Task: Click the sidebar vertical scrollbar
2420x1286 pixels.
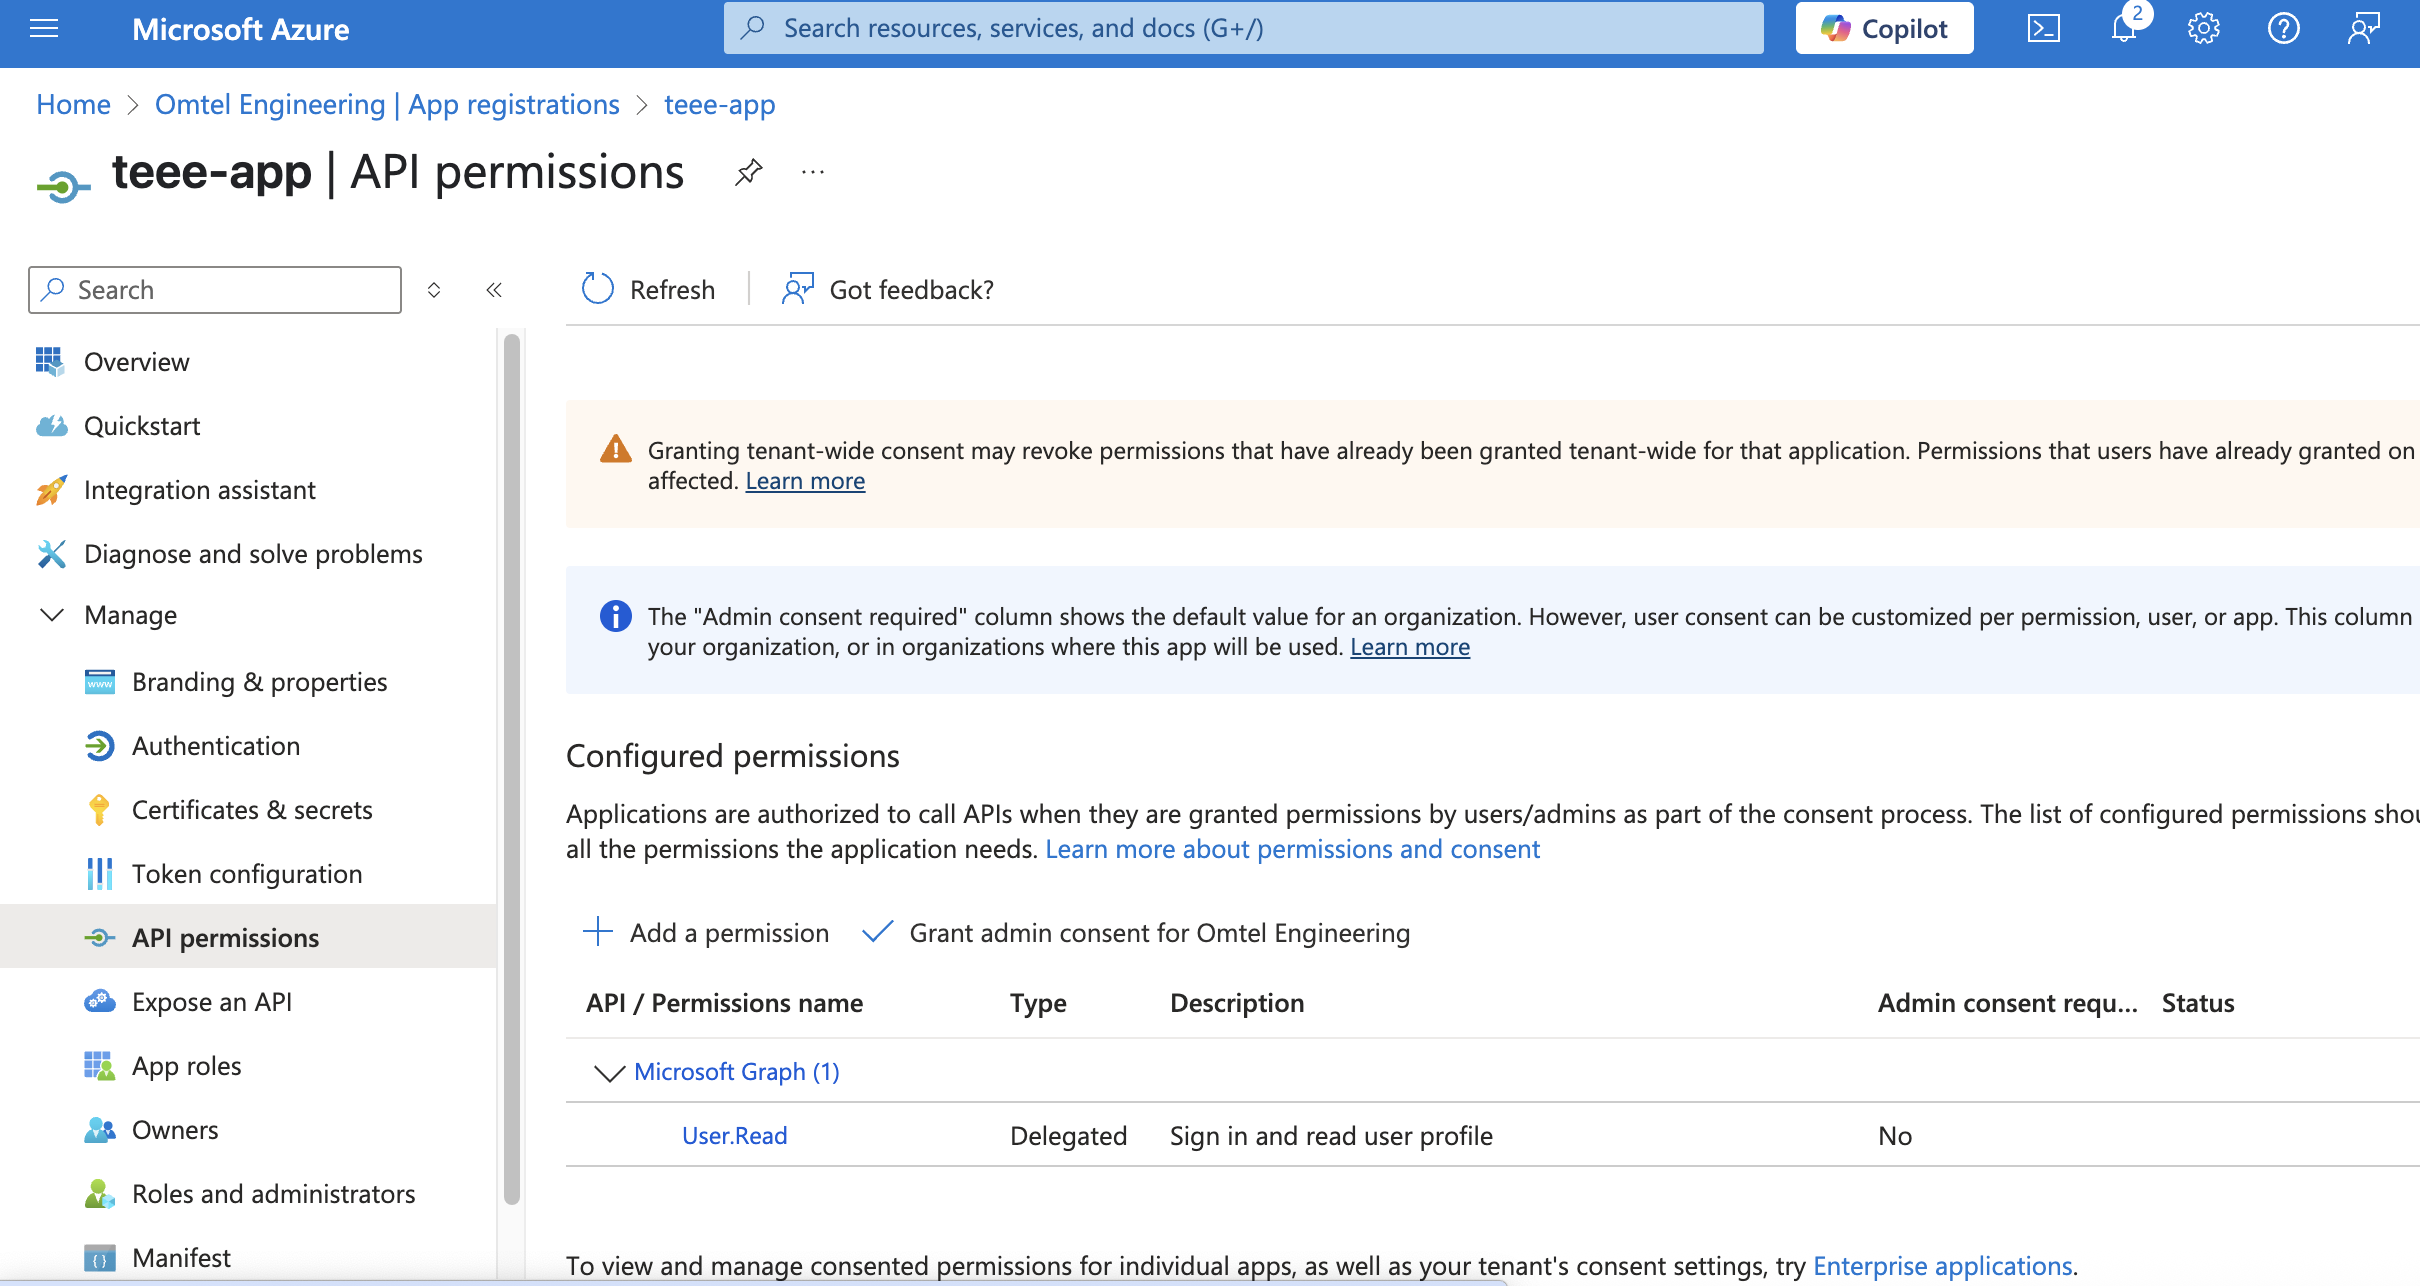Action: pos(512,768)
